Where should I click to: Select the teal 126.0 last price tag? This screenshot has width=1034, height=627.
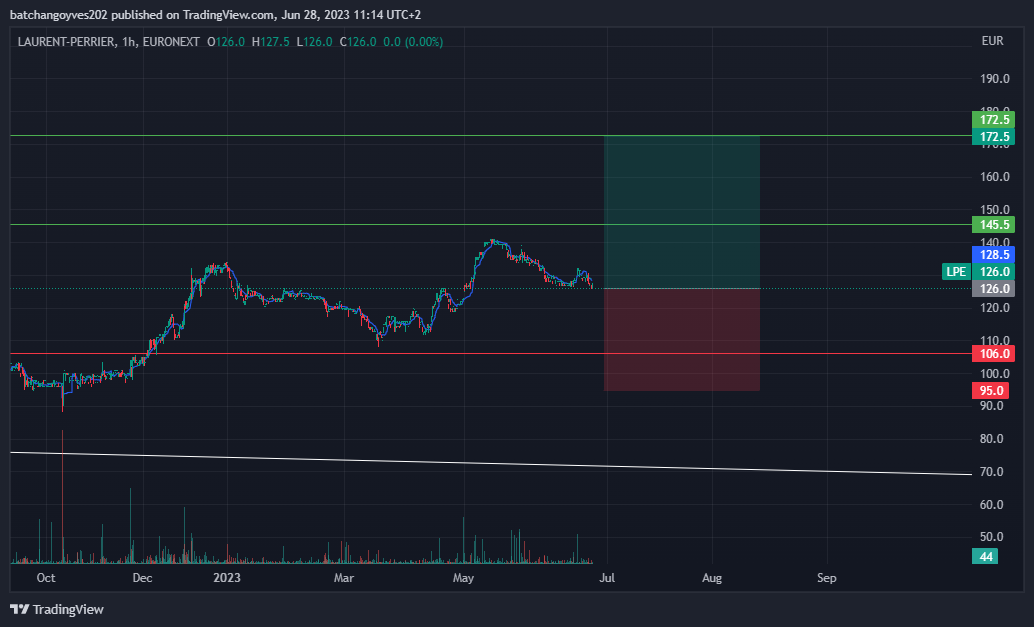point(993,272)
